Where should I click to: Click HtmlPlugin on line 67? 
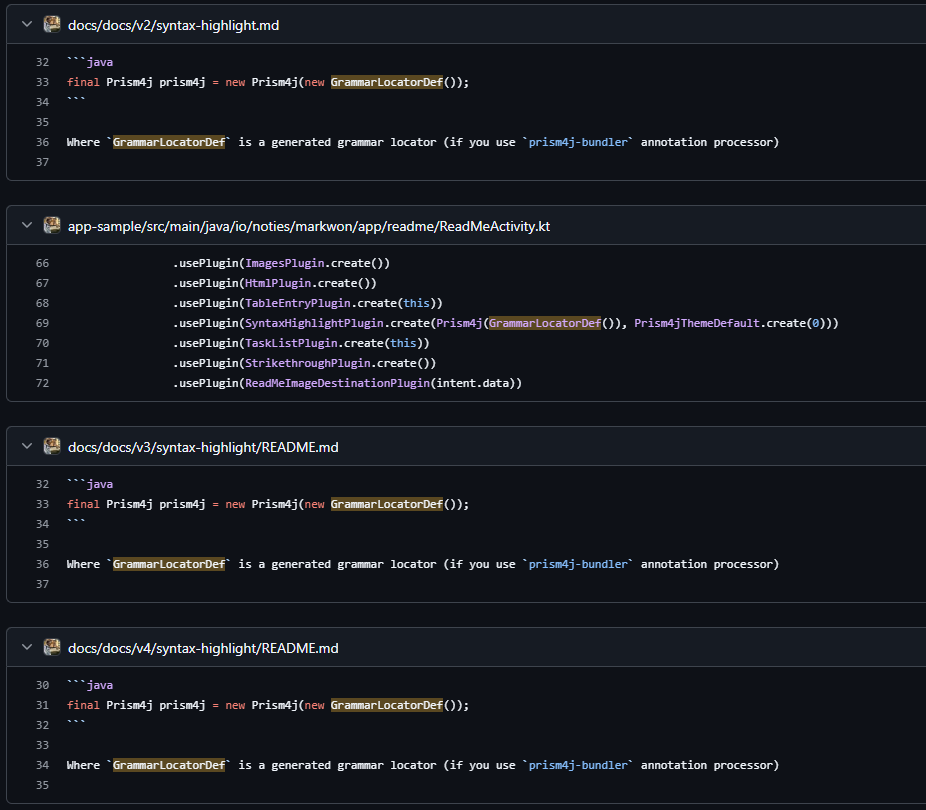click(x=278, y=283)
